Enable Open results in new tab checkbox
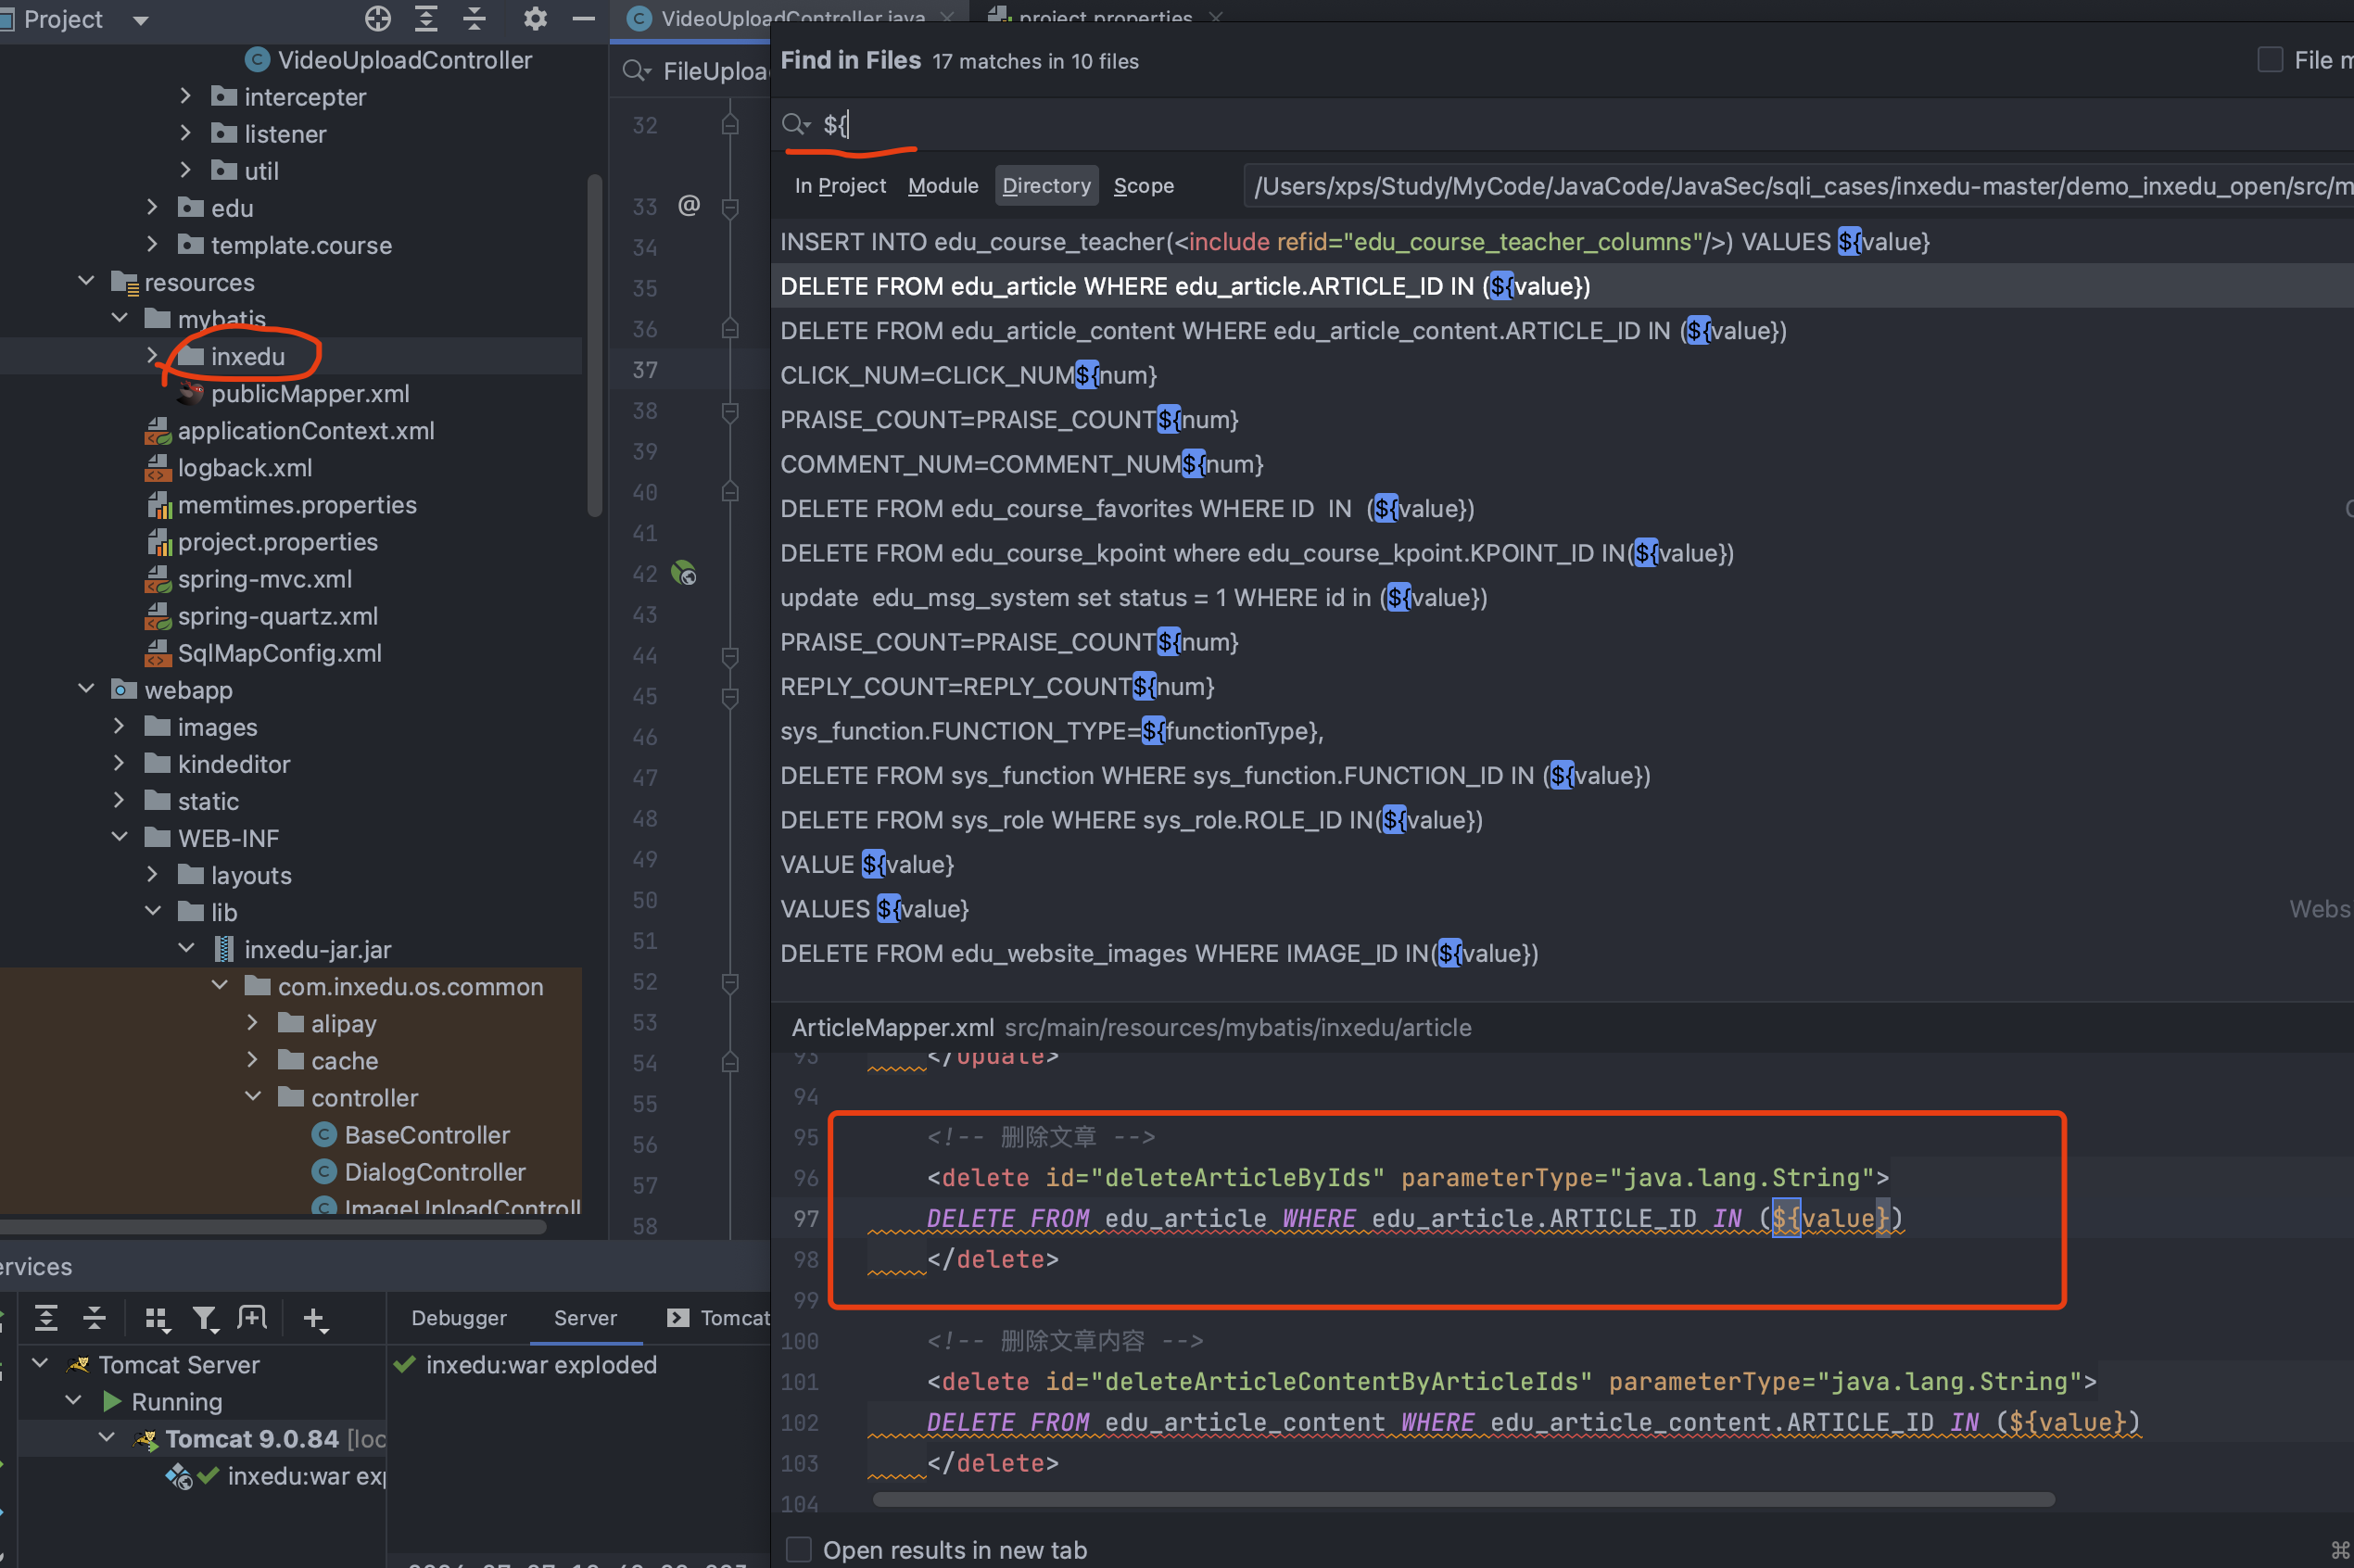 tap(799, 1549)
